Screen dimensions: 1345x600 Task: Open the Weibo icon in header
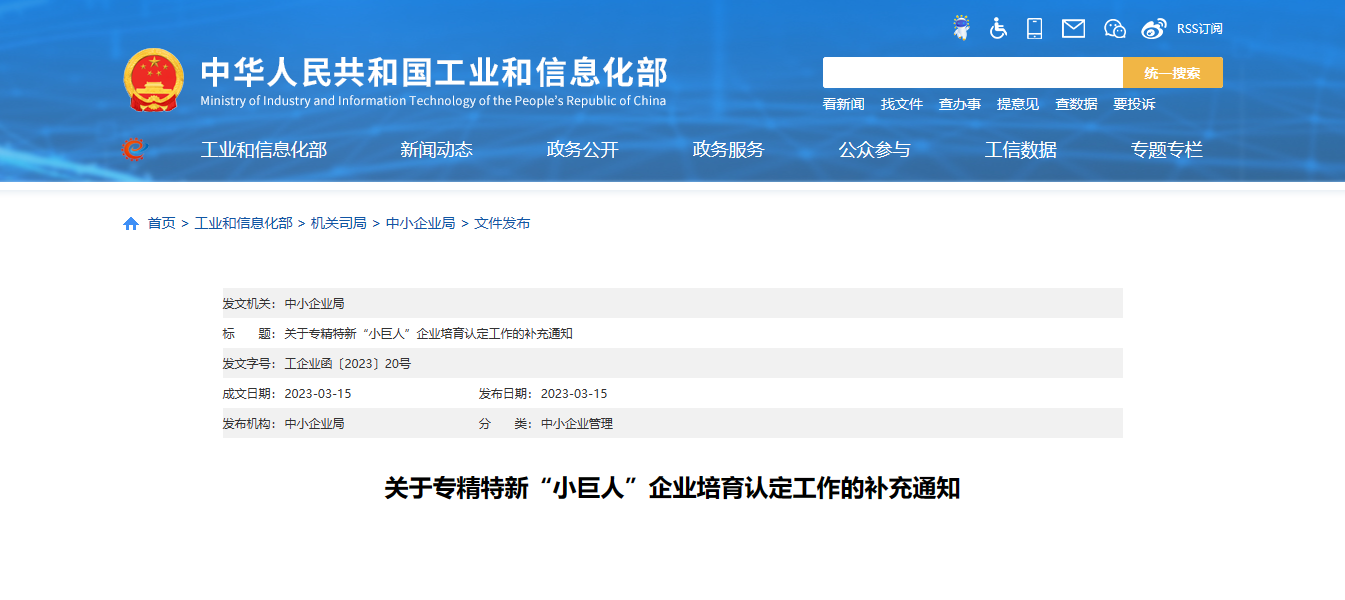1154,28
